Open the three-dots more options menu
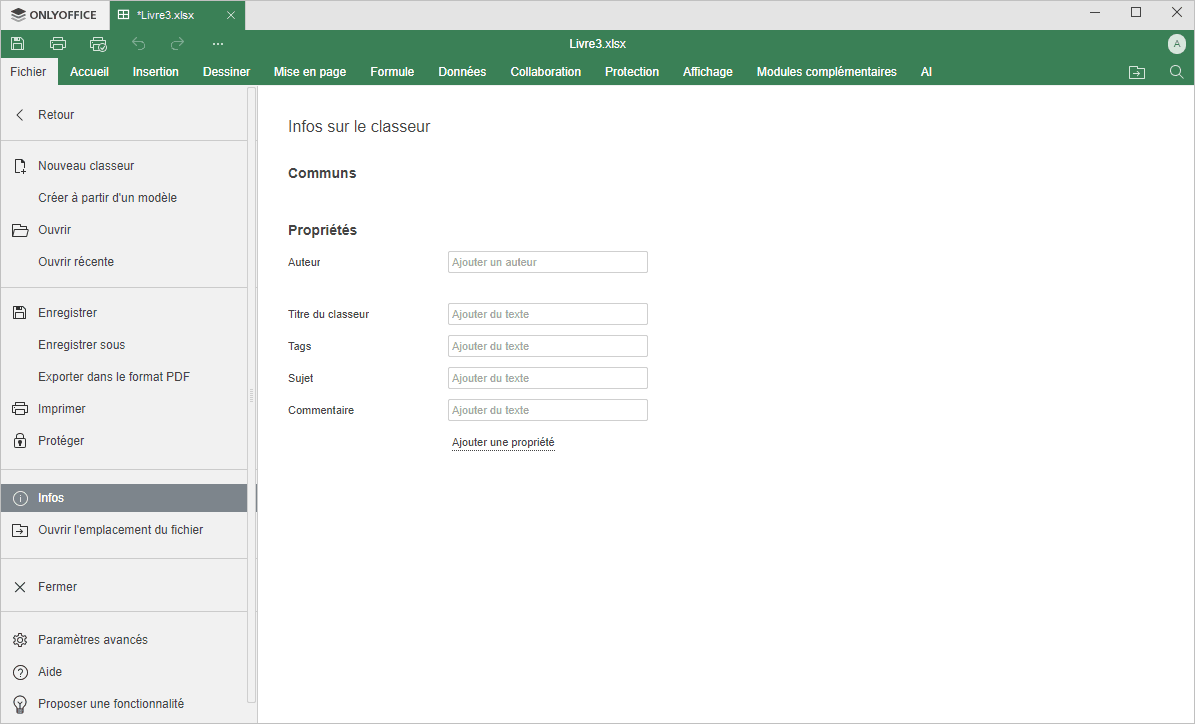 218,44
